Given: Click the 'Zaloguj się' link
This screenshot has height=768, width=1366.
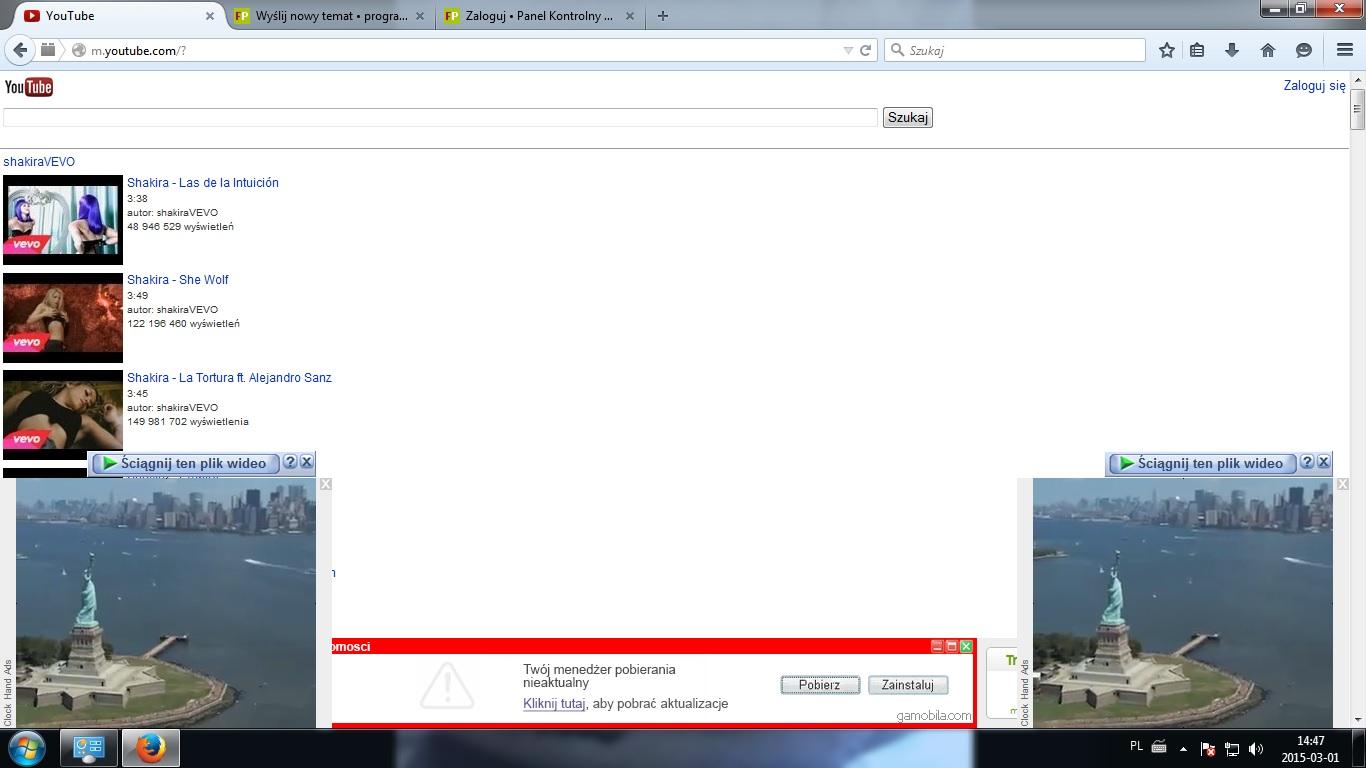Looking at the screenshot, I should 1314,86.
